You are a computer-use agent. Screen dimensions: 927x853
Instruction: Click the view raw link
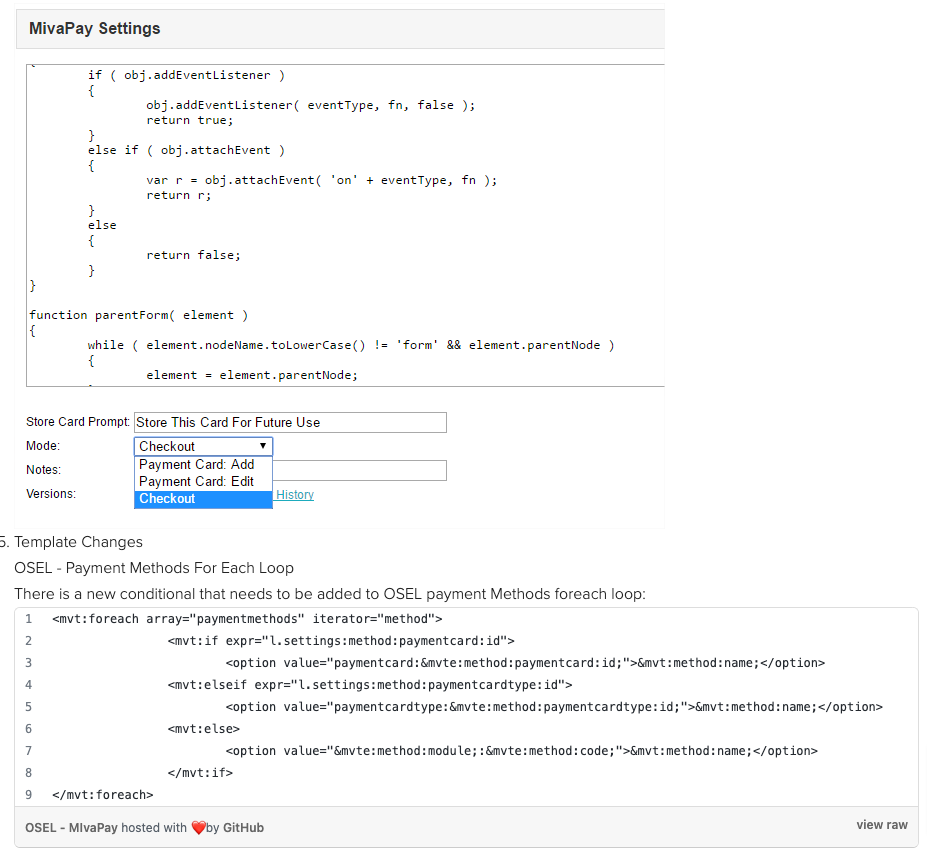pyautogui.click(x=881, y=825)
